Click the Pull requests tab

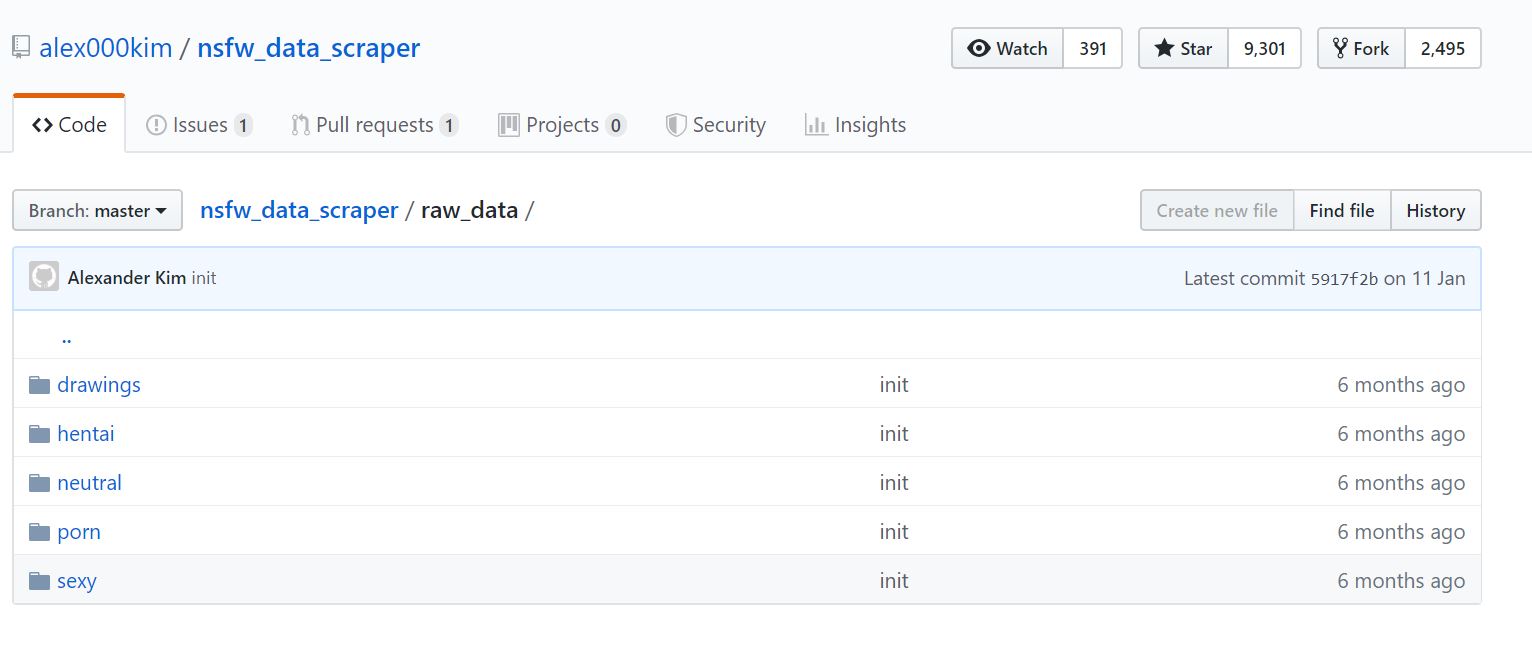point(374,125)
